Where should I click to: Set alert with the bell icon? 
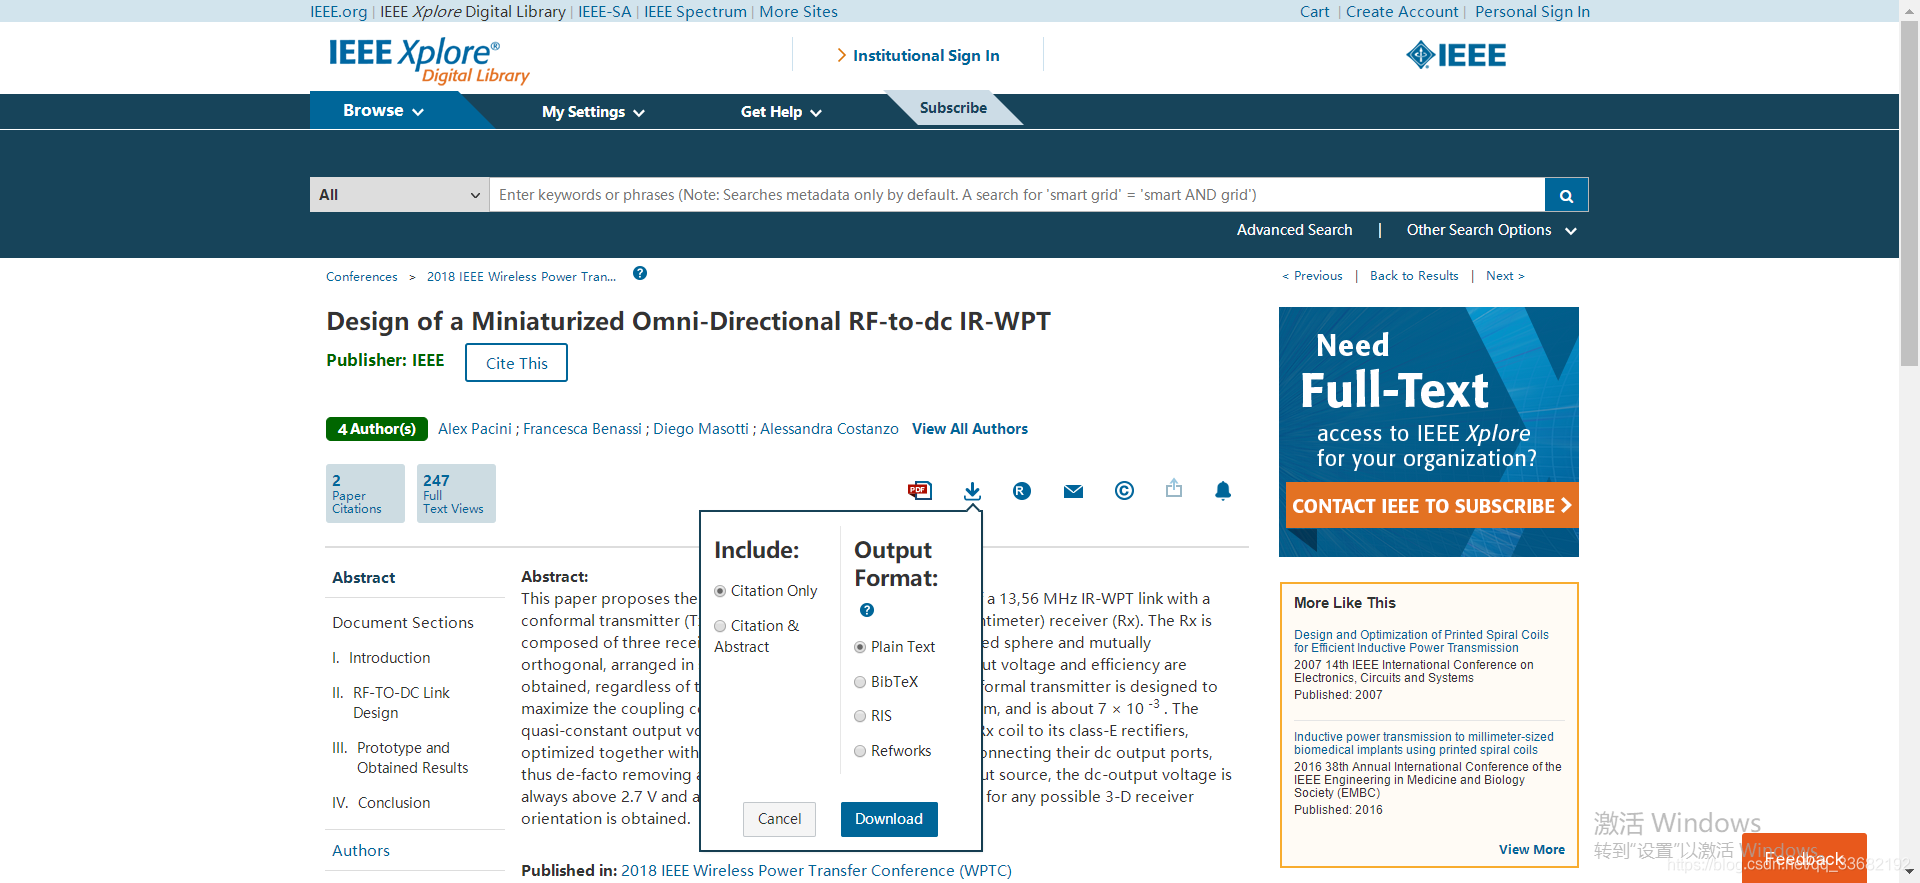click(1222, 490)
